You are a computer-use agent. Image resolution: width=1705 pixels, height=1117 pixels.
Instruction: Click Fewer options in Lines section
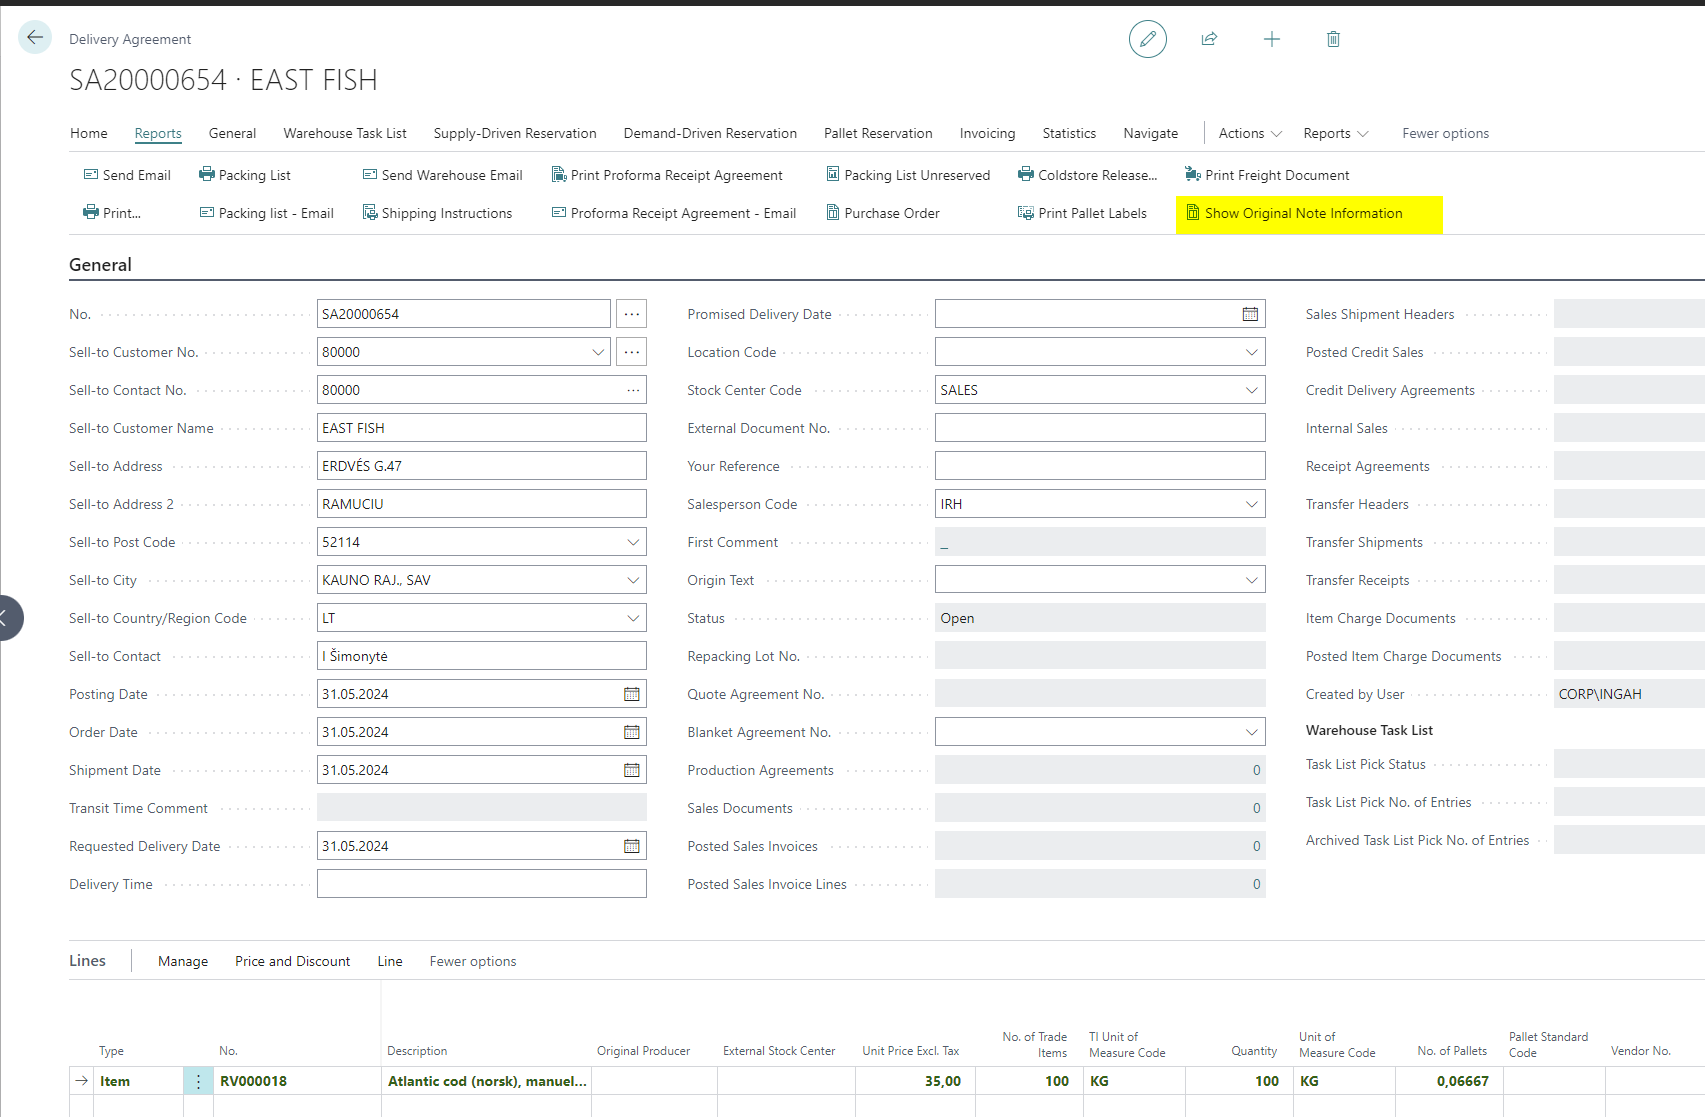[x=472, y=961]
